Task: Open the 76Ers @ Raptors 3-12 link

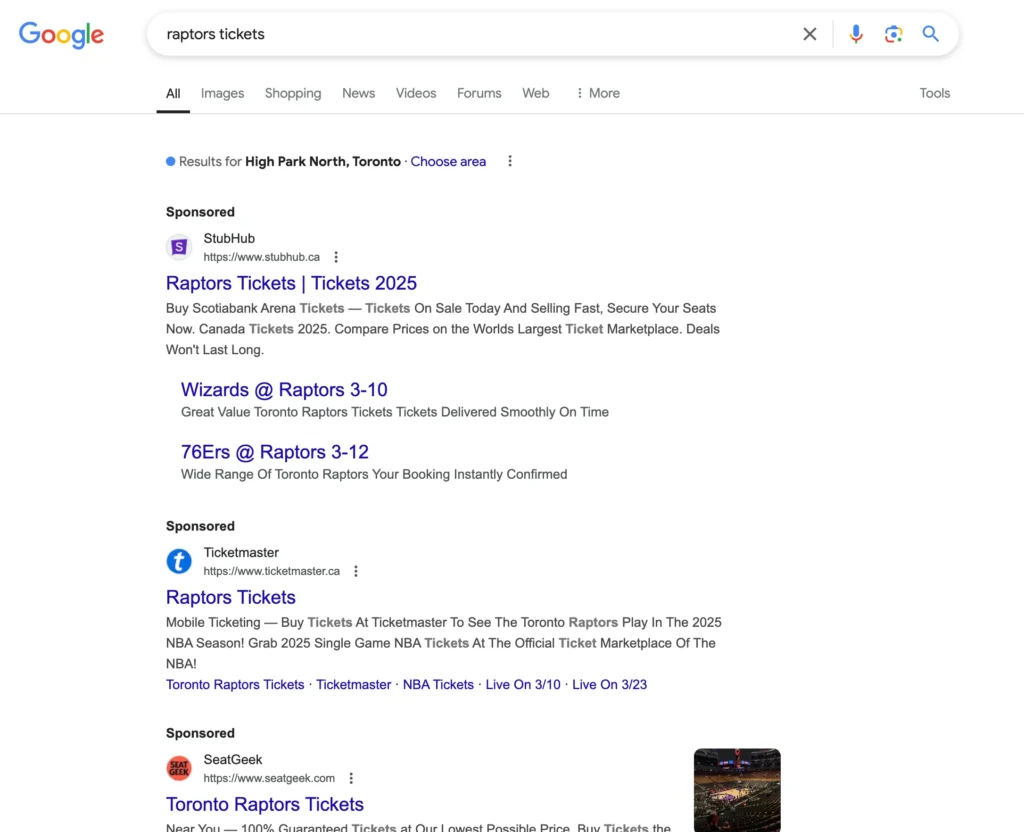Action: click(275, 452)
